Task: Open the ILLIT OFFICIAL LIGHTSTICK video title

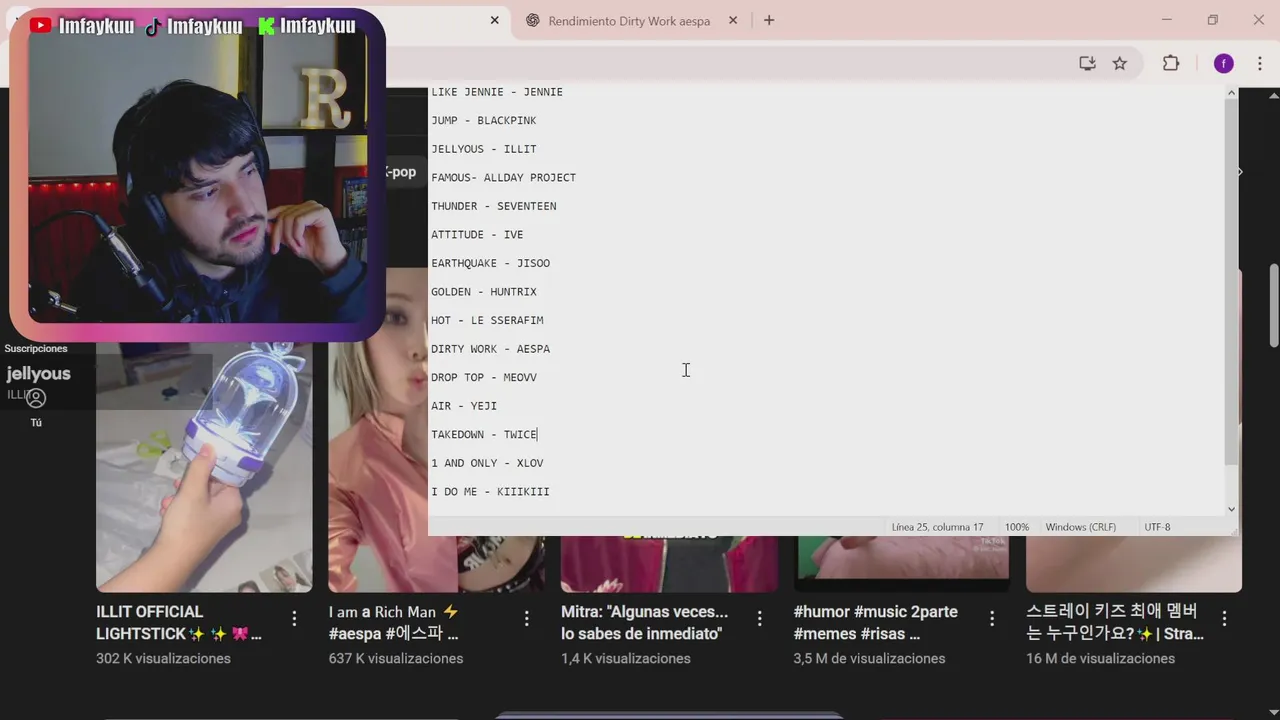Action: pyautogui.click(x=179, y=622)
